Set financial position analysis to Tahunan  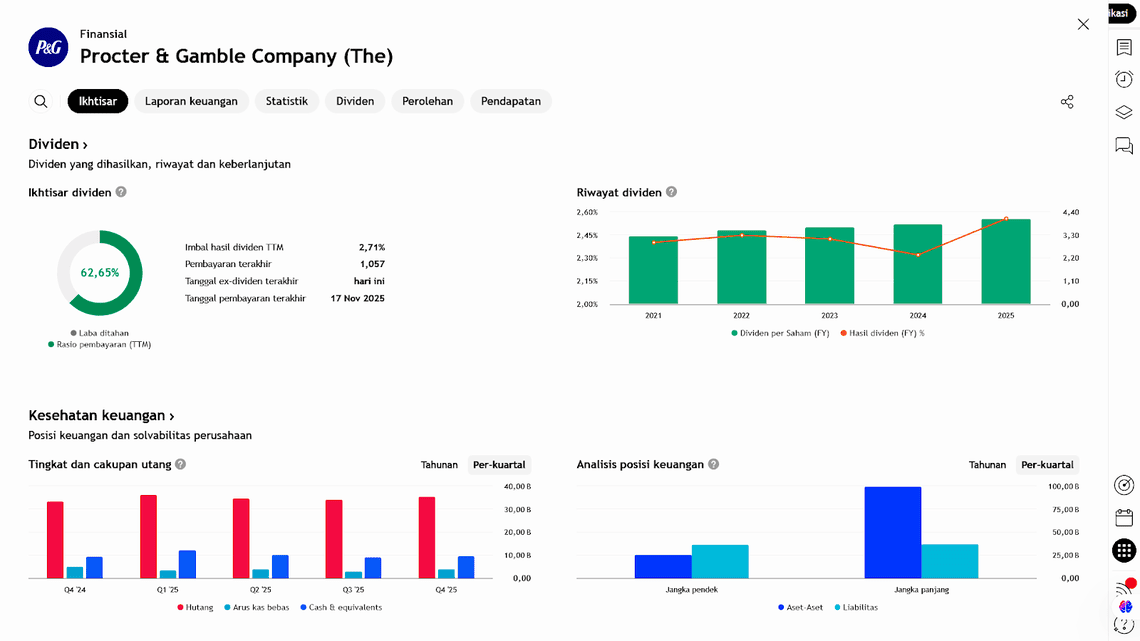[x=987, y=465]
